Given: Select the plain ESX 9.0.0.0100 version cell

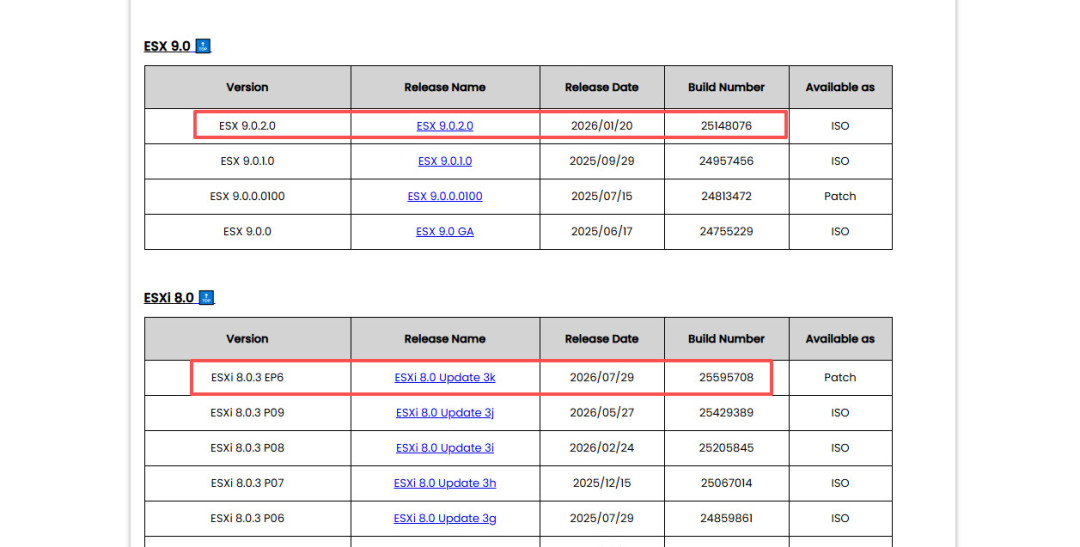Looking at the screenshot, I should pyautogui.click(x=247, y=196).
